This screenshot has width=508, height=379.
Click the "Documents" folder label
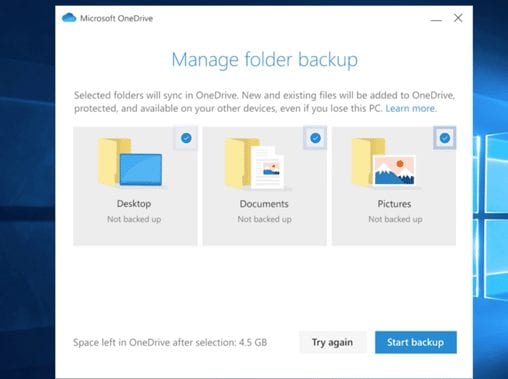pos(264,204)
